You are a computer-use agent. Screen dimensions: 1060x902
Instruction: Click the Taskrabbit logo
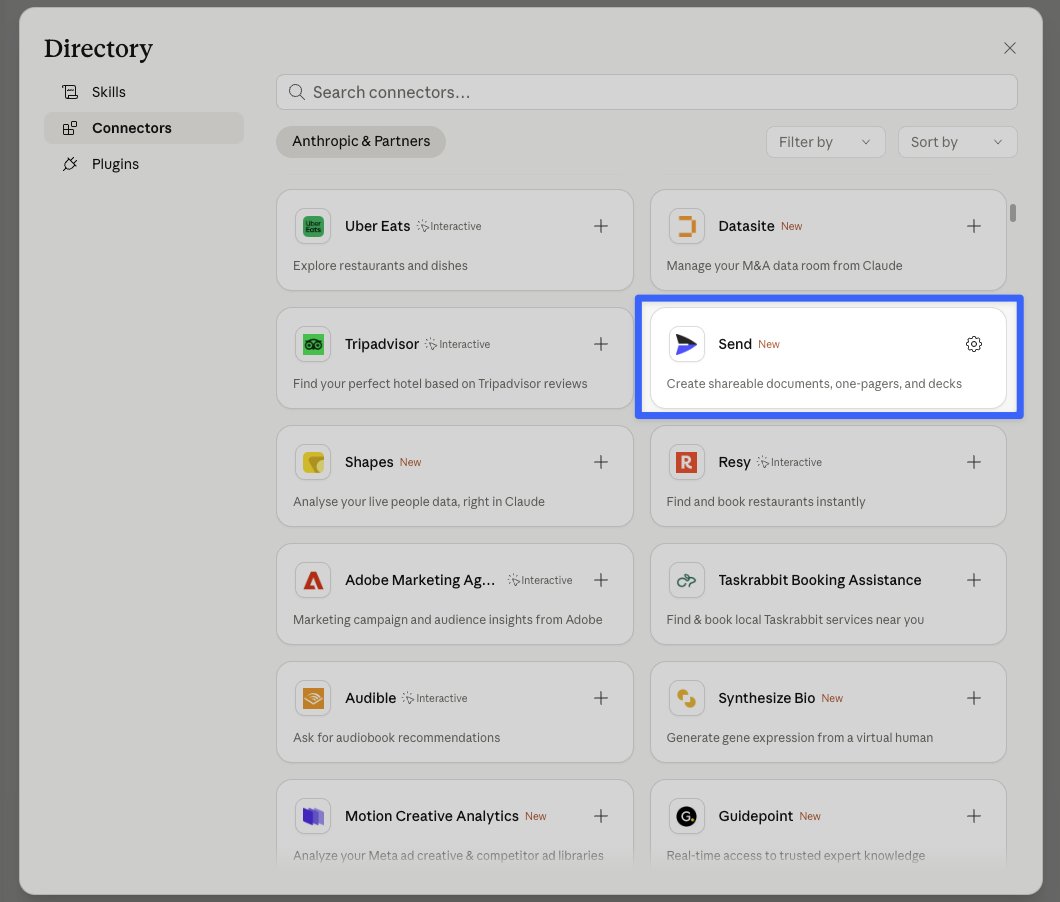(x=686, y=580)
